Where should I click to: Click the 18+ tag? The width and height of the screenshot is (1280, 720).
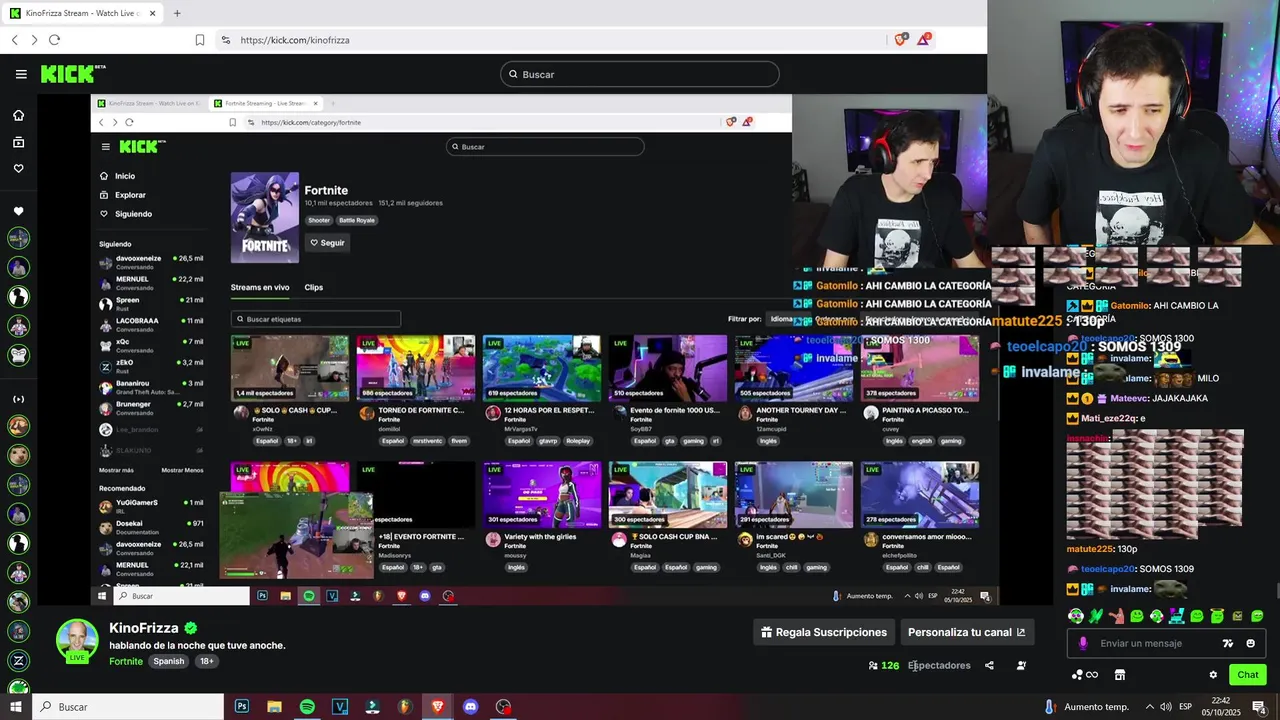(206, 661)
